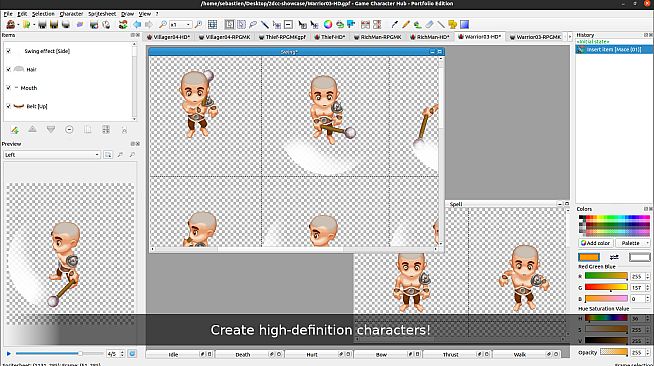
Task: Select the lasso selection tool
Action: (253, 25)
